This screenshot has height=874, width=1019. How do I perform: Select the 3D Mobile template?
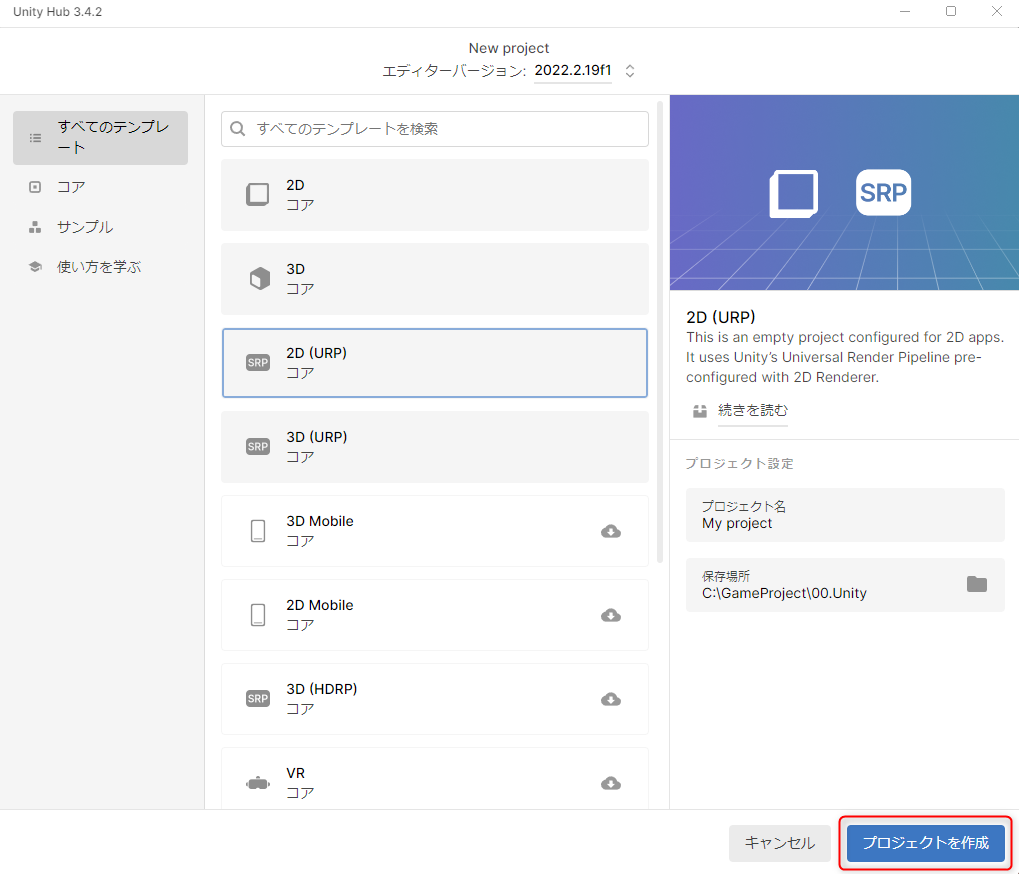coord(435,531)
